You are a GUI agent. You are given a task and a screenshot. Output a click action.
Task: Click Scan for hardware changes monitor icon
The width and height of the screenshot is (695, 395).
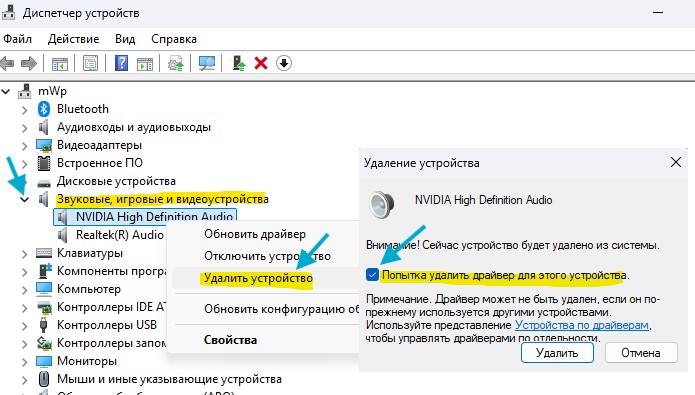(207, 63)
